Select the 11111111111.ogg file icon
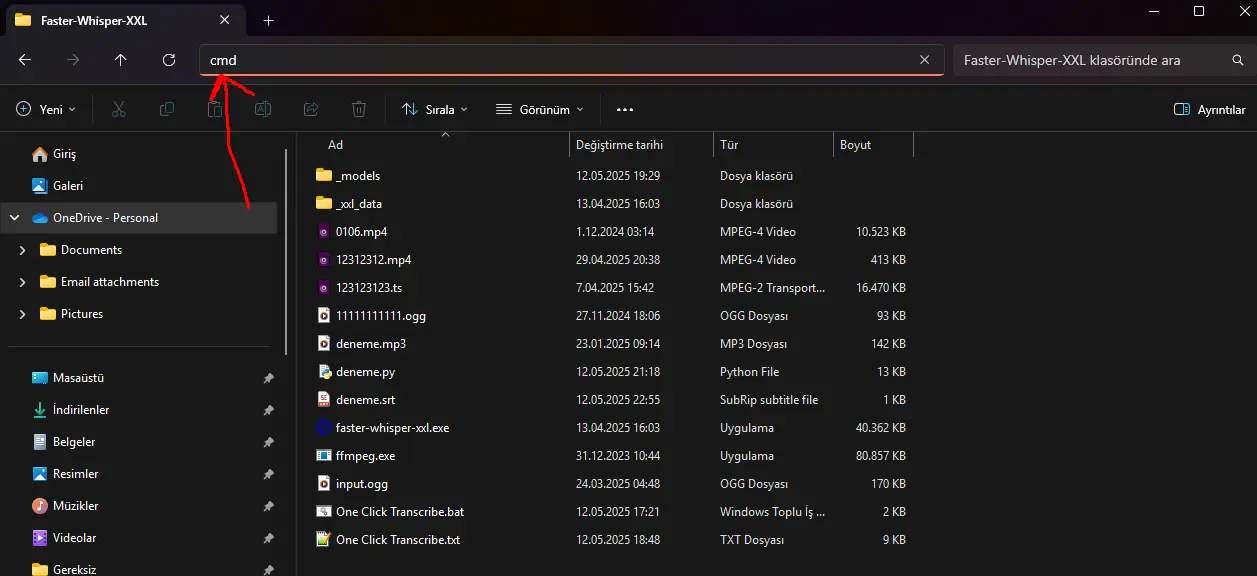1257x576 pixels. pos(323,315)
